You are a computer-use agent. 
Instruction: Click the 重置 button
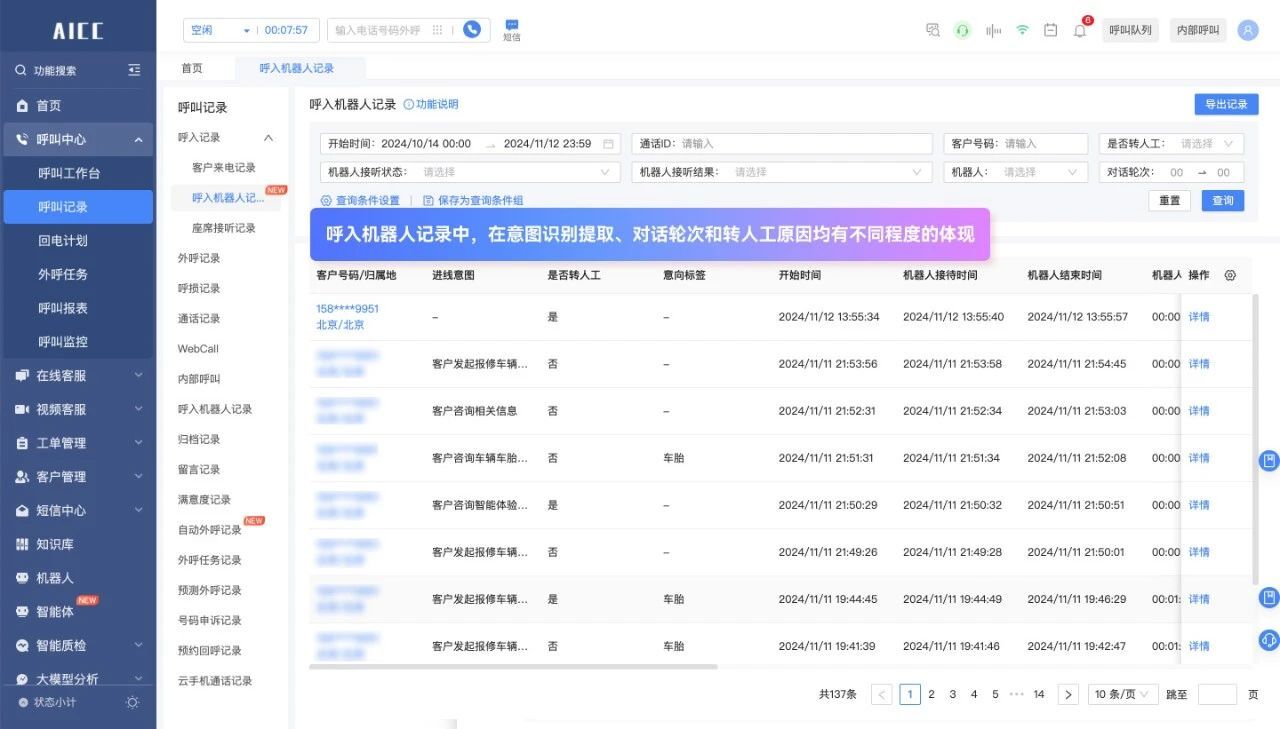pos(1169,200)
